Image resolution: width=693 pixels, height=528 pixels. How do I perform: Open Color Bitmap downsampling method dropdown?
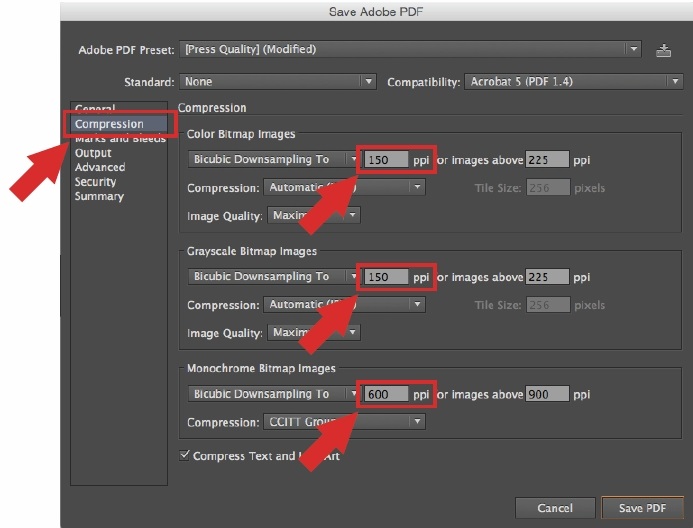[273, 160]
